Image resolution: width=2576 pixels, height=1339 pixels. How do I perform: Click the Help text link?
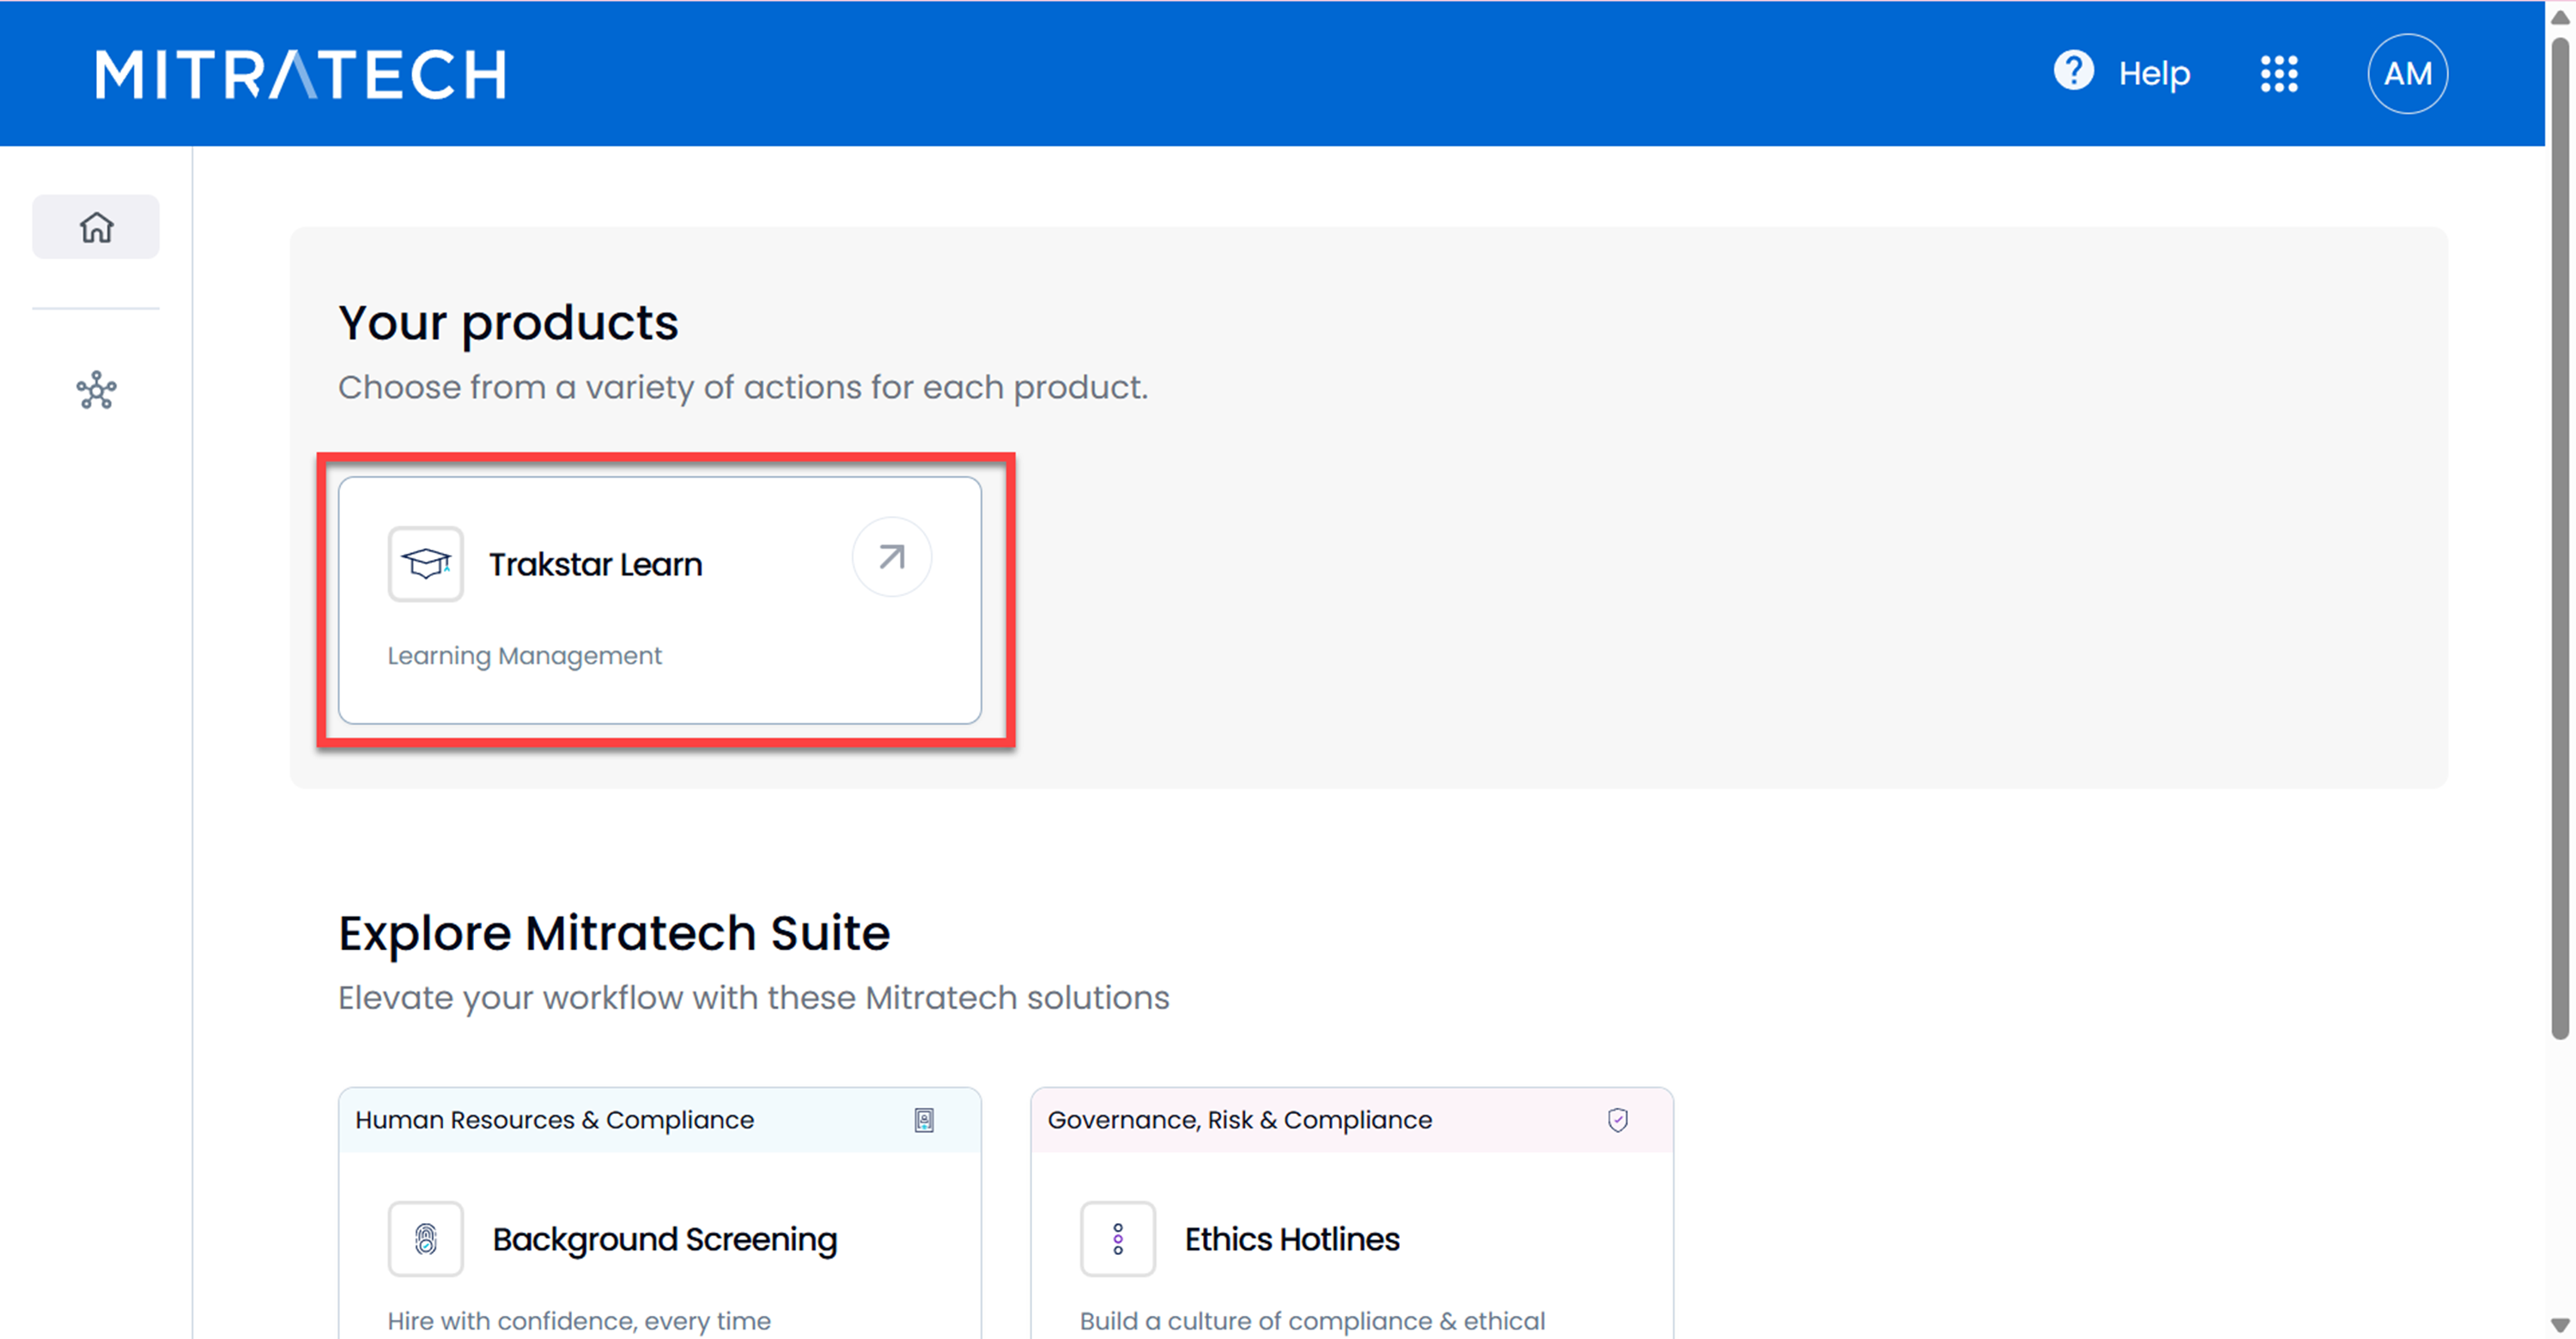tap(2154, 74)
